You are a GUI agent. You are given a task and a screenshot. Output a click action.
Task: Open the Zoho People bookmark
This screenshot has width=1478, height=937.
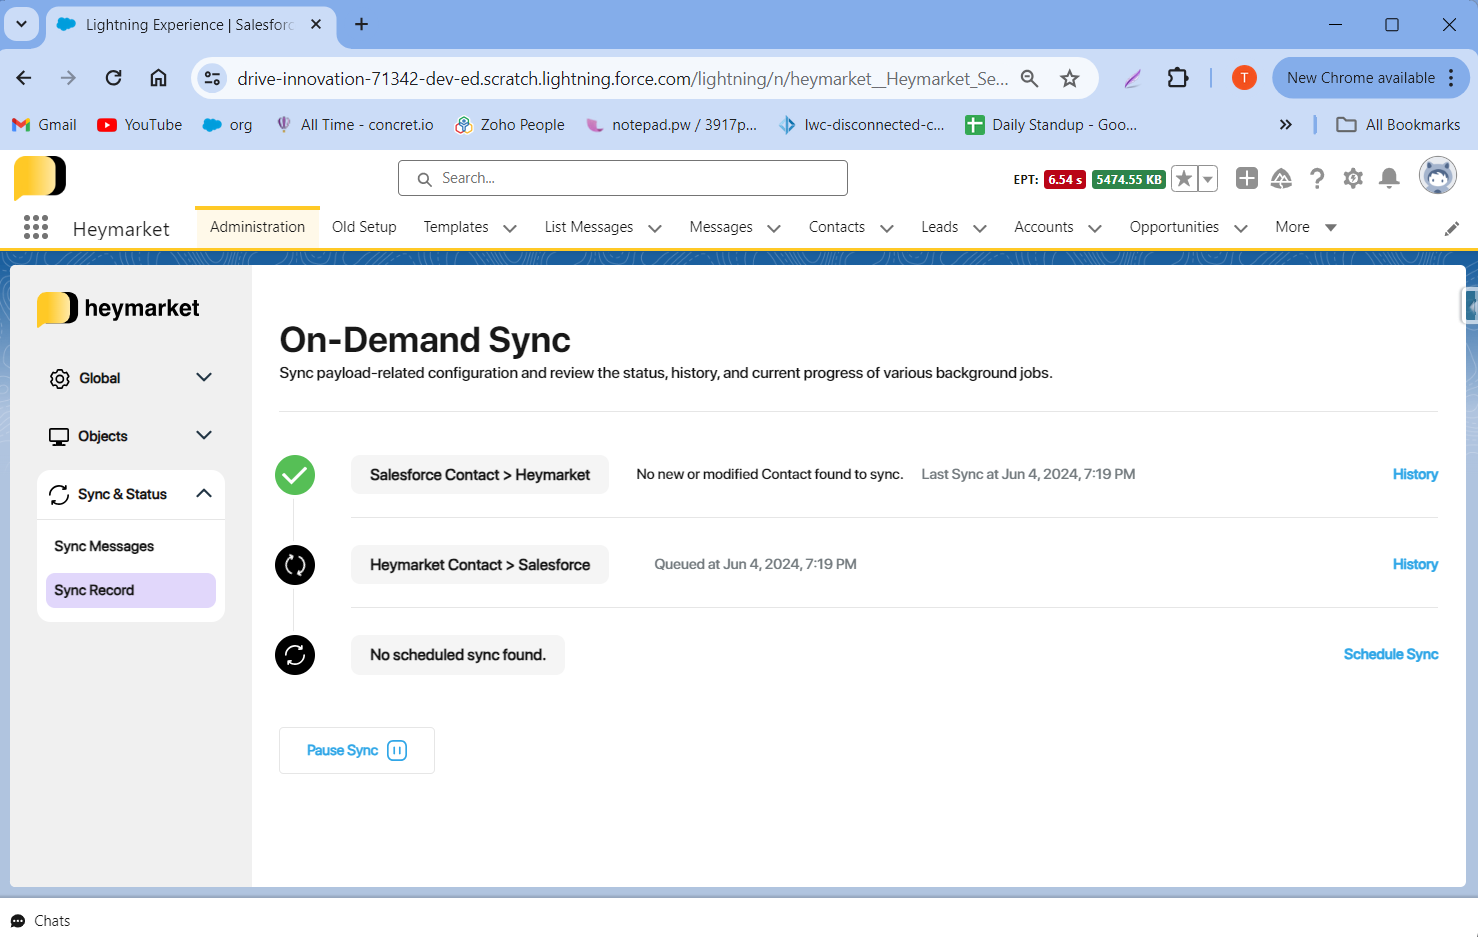509,125
